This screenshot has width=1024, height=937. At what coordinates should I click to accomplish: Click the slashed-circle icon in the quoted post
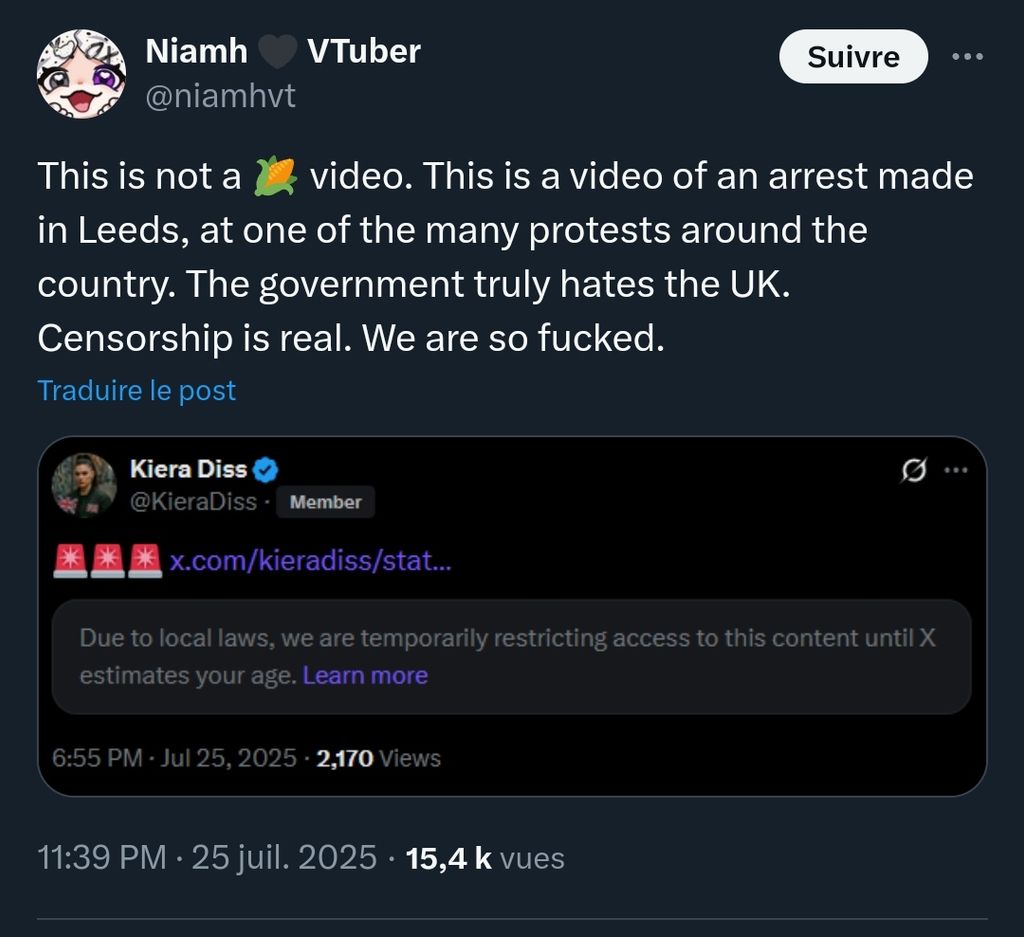click(913, 470)
